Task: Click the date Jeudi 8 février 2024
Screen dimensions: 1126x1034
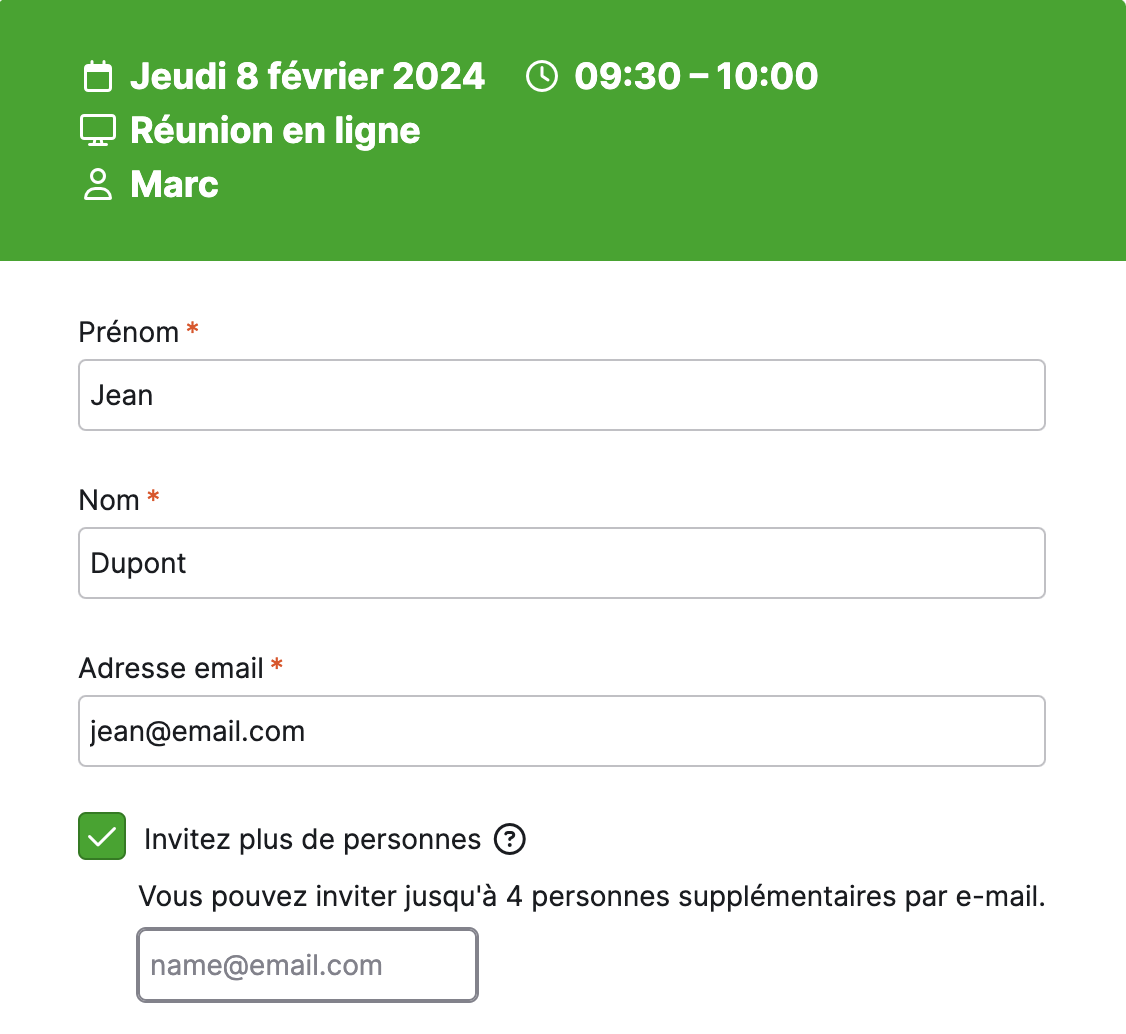Action: pos(307,76)
